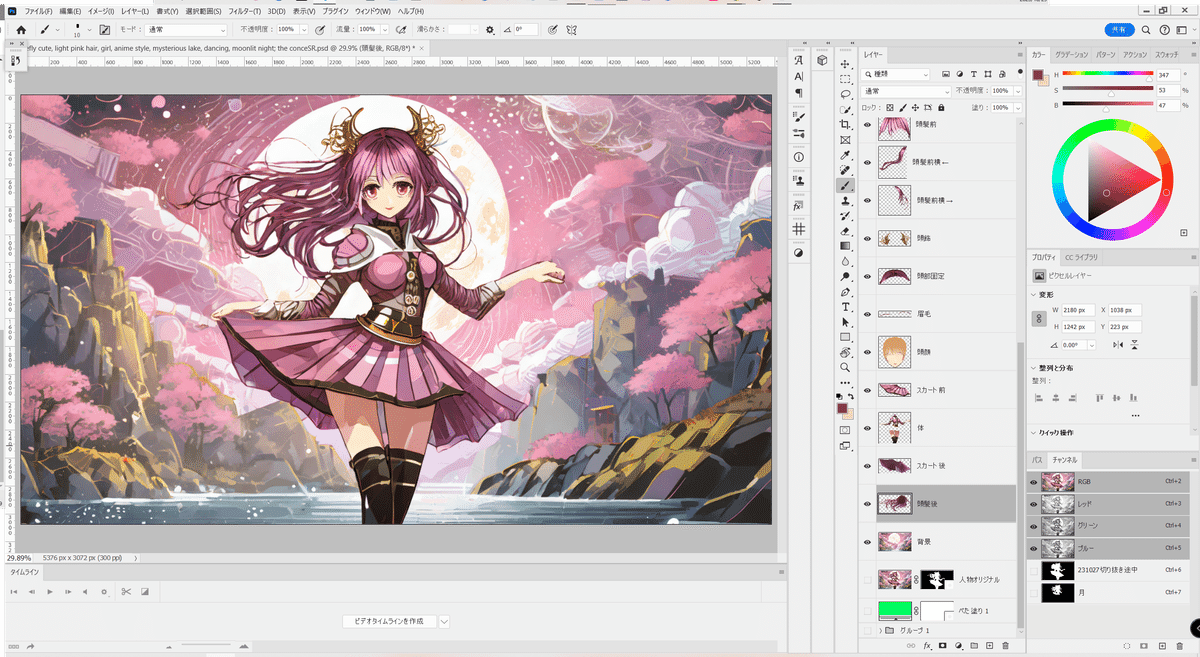
Task: Show the べた塗り 1 layer
Action: pos(868,610)
